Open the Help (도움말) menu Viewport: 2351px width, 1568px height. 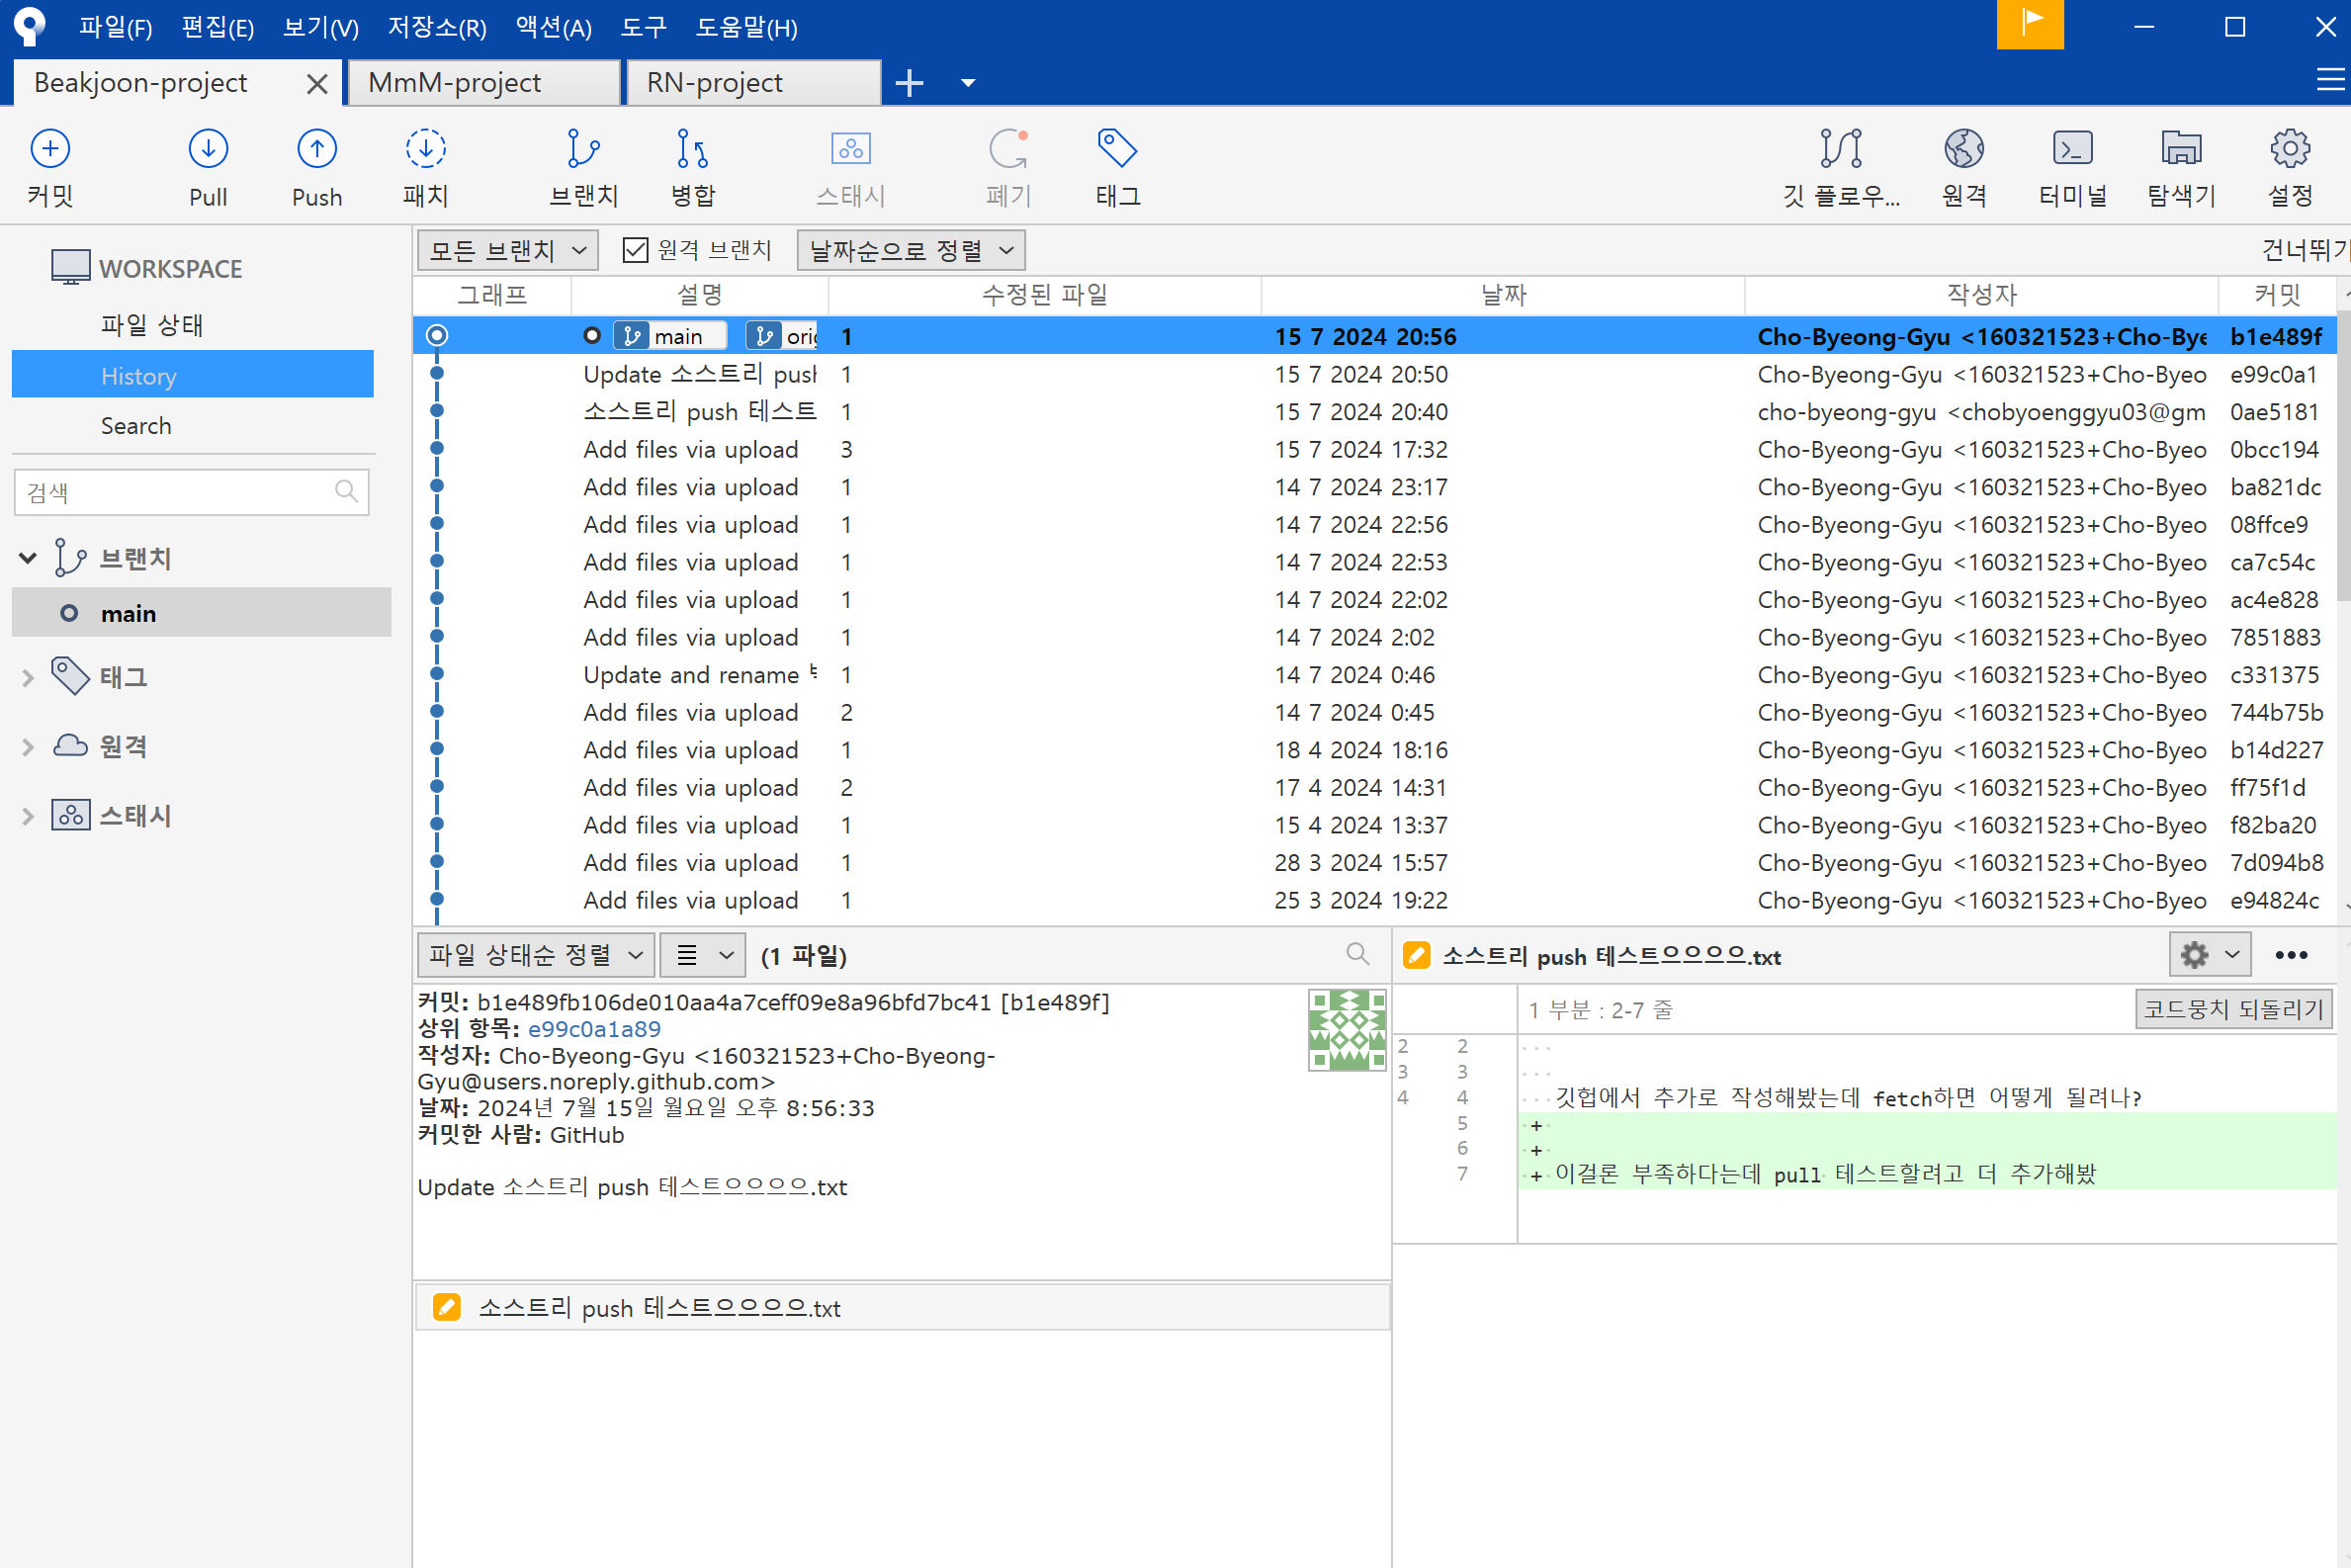tap(746, 27)
